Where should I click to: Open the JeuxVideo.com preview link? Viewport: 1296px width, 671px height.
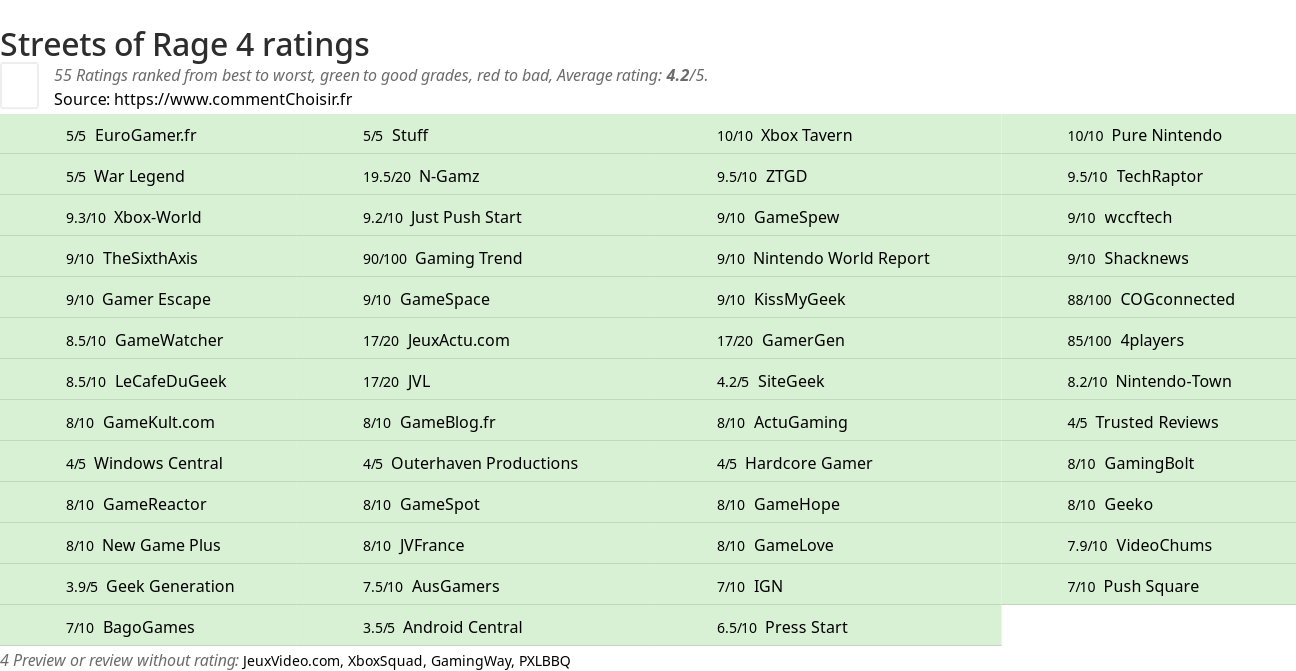(x=291, y=661)
